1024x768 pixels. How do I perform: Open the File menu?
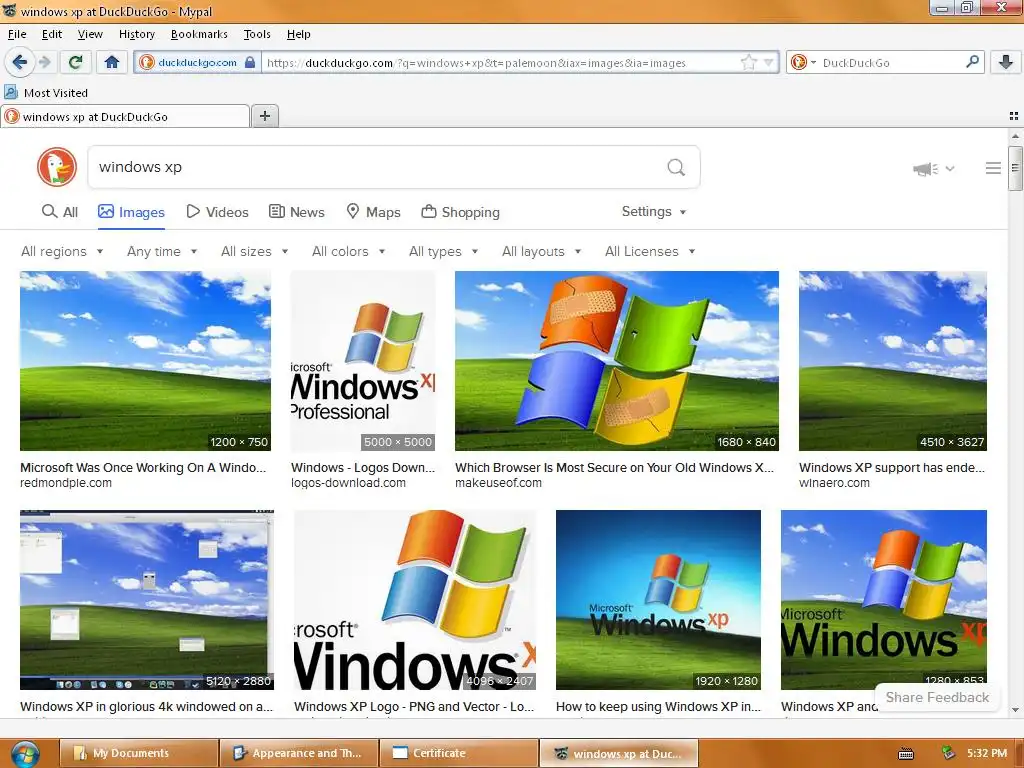[x=17, y=34]
